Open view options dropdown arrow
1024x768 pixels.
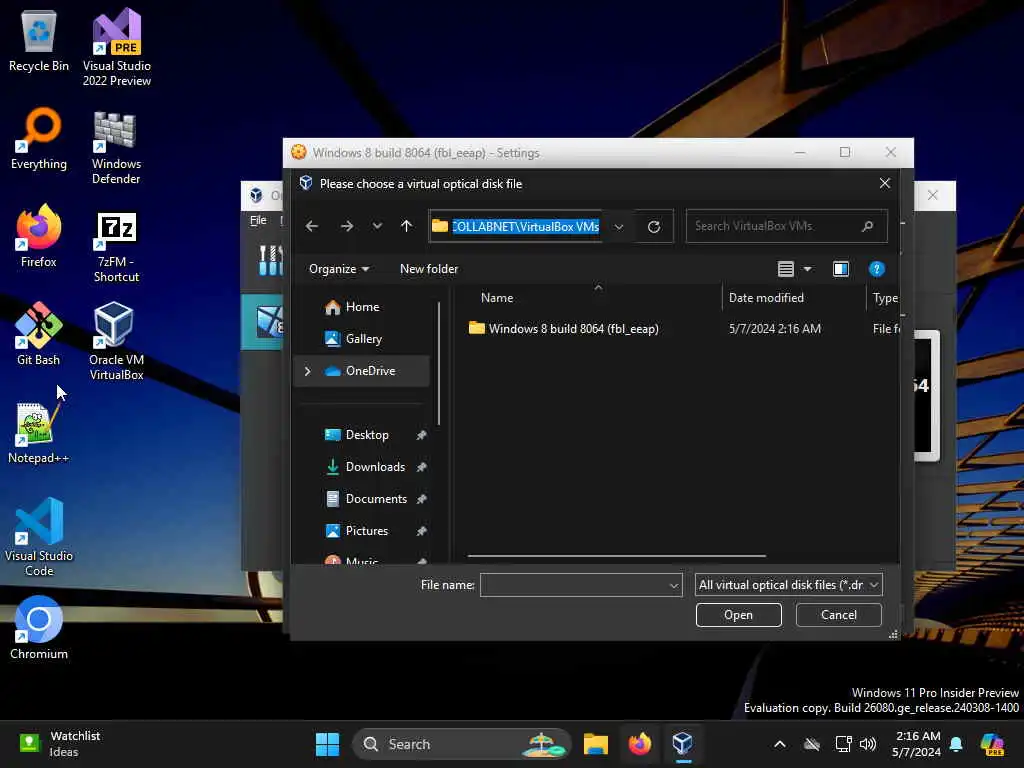pyautogui.click(x=808, y=269)
